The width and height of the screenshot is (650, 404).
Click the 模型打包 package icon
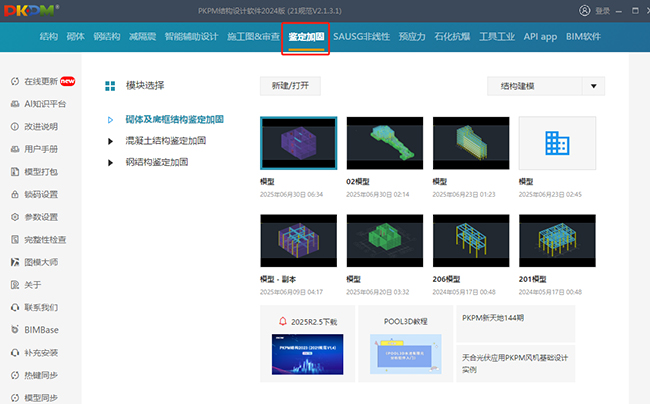click(15, 172)
